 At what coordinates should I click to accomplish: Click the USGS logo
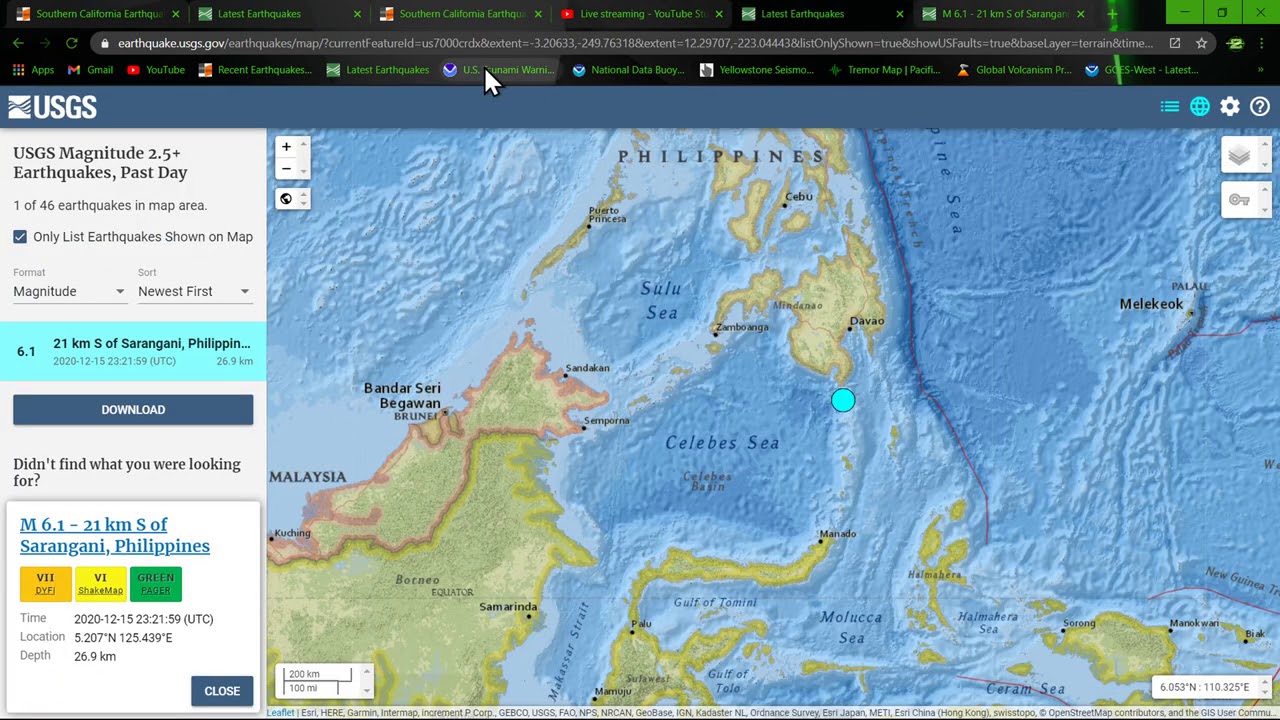tap(52, 107)
